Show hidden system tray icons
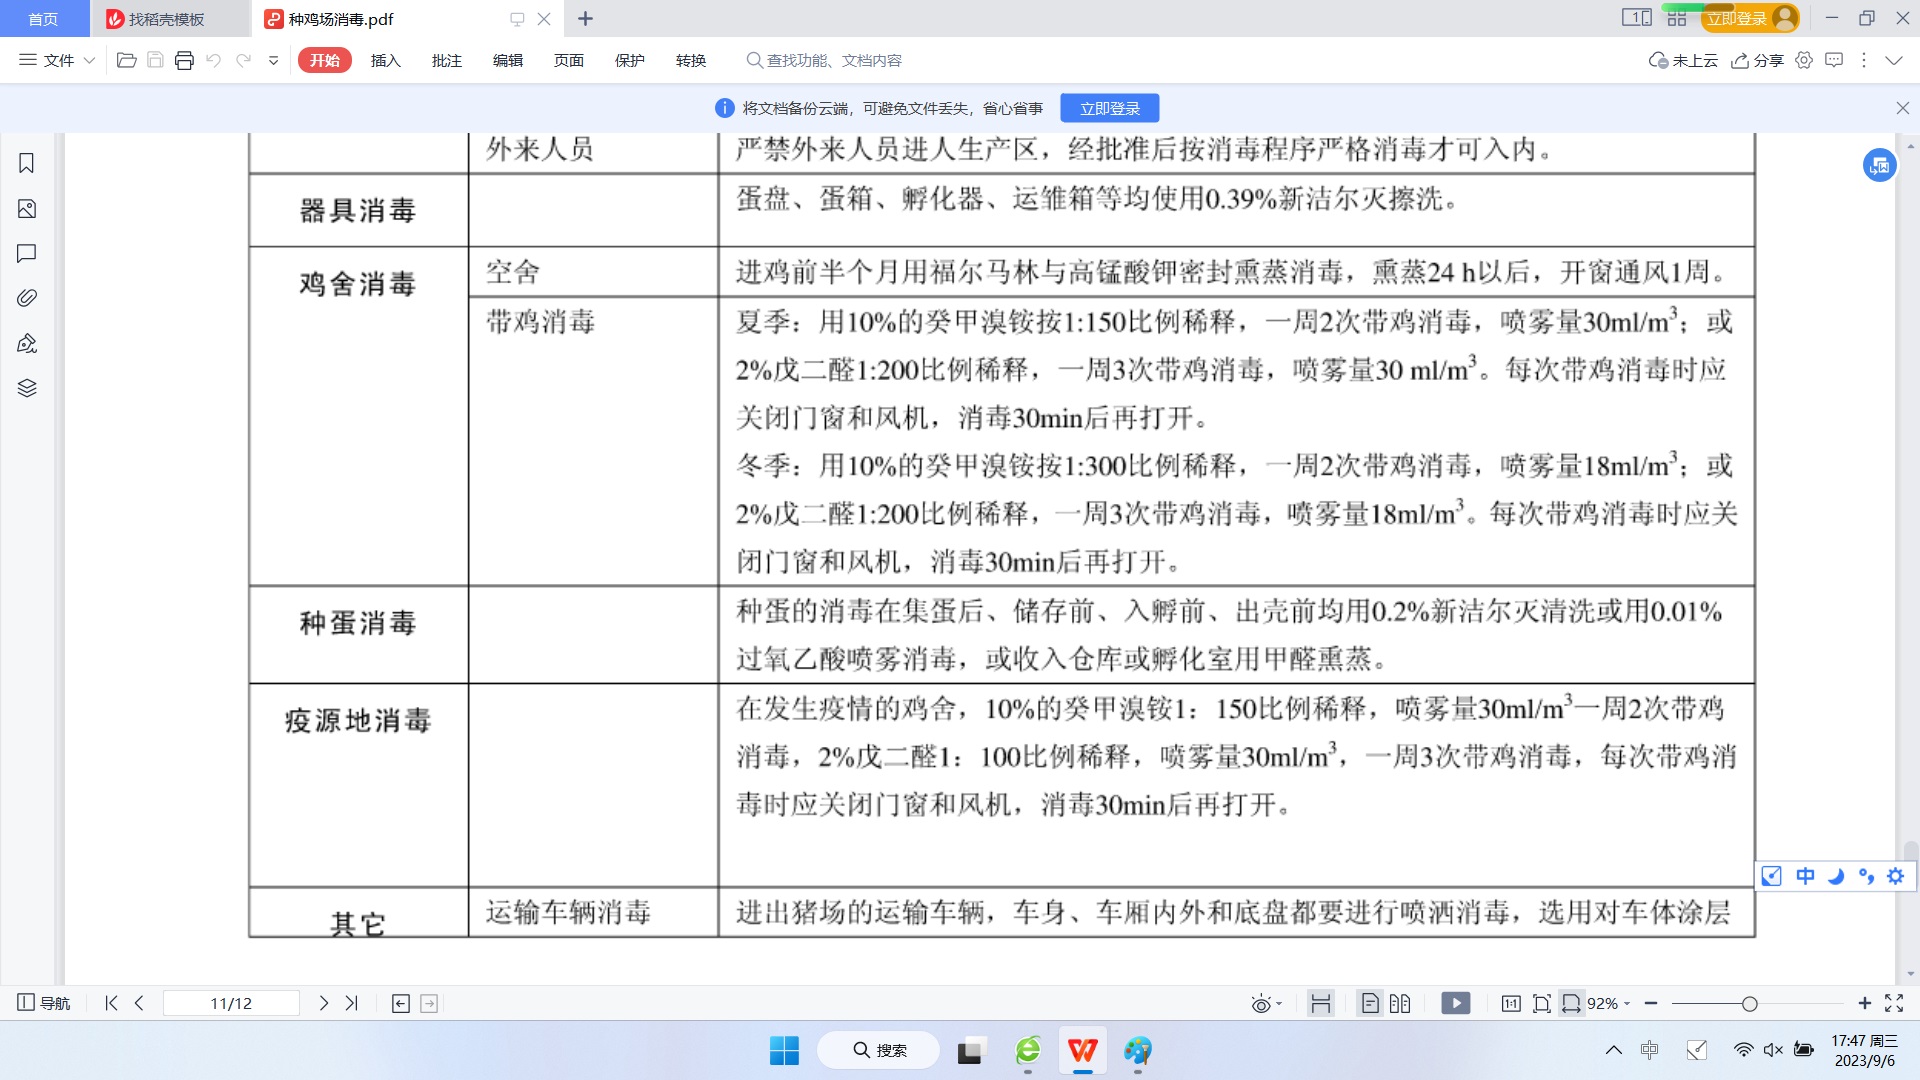This screenshot has width=1920, height=1080. pyautogui.click(x=1614, y=1049)
